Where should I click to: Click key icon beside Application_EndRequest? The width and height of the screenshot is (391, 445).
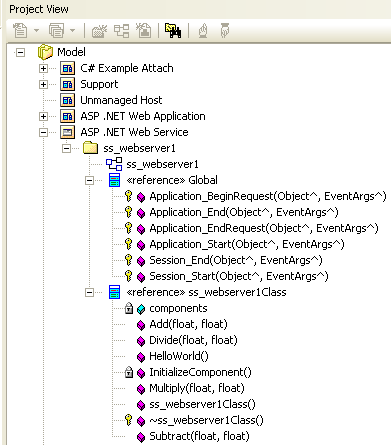click(x=128, y=228)
